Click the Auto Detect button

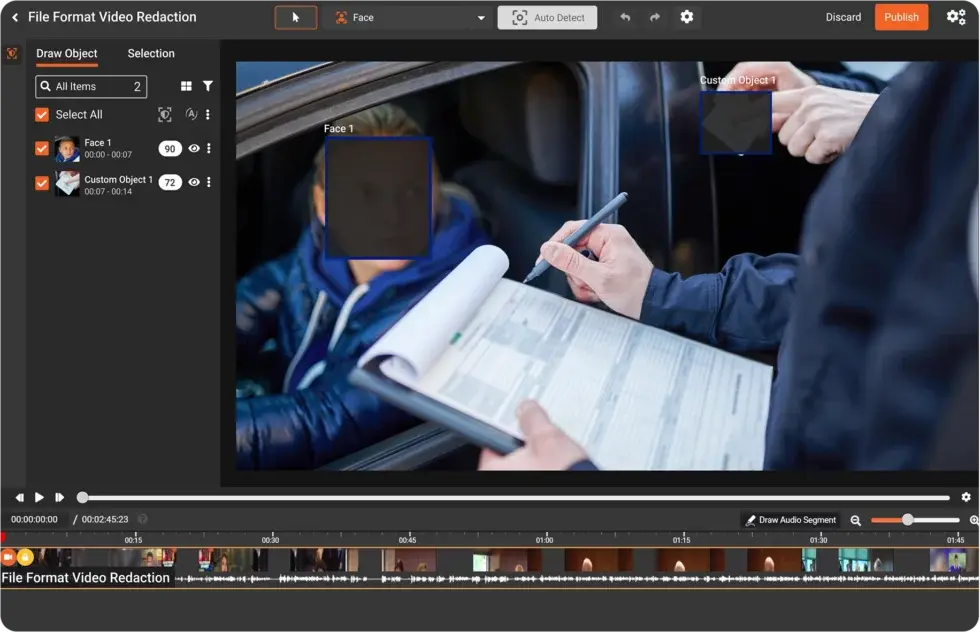click(x=547, y=17)
